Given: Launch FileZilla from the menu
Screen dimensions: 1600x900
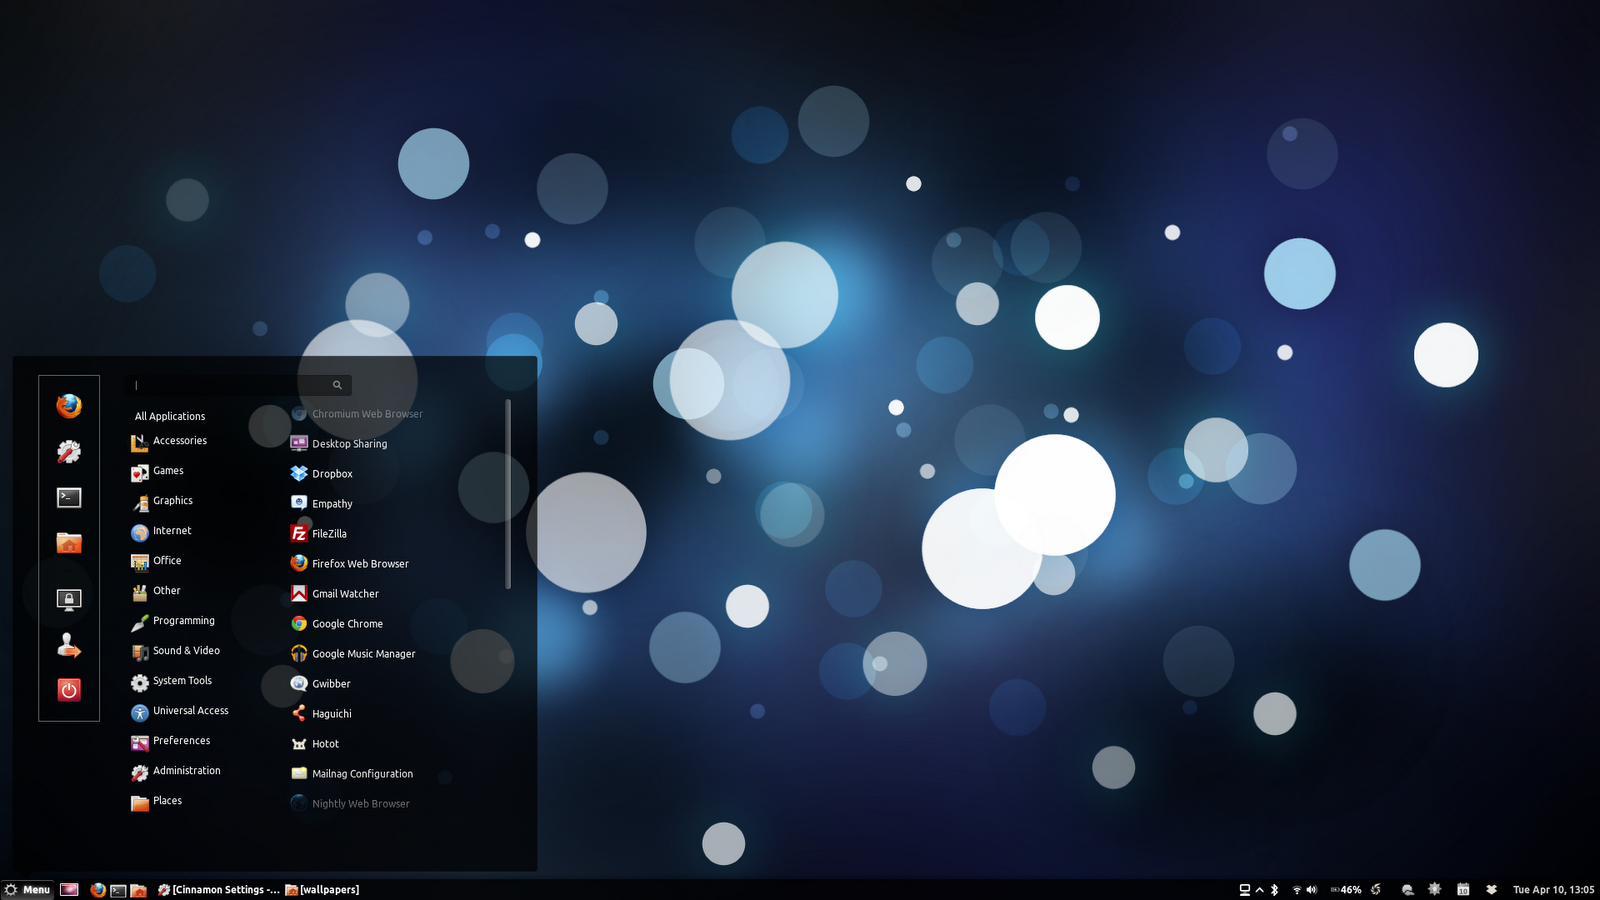Looking at the screenshot, I should pyautogui.click(x=327, y=533).
